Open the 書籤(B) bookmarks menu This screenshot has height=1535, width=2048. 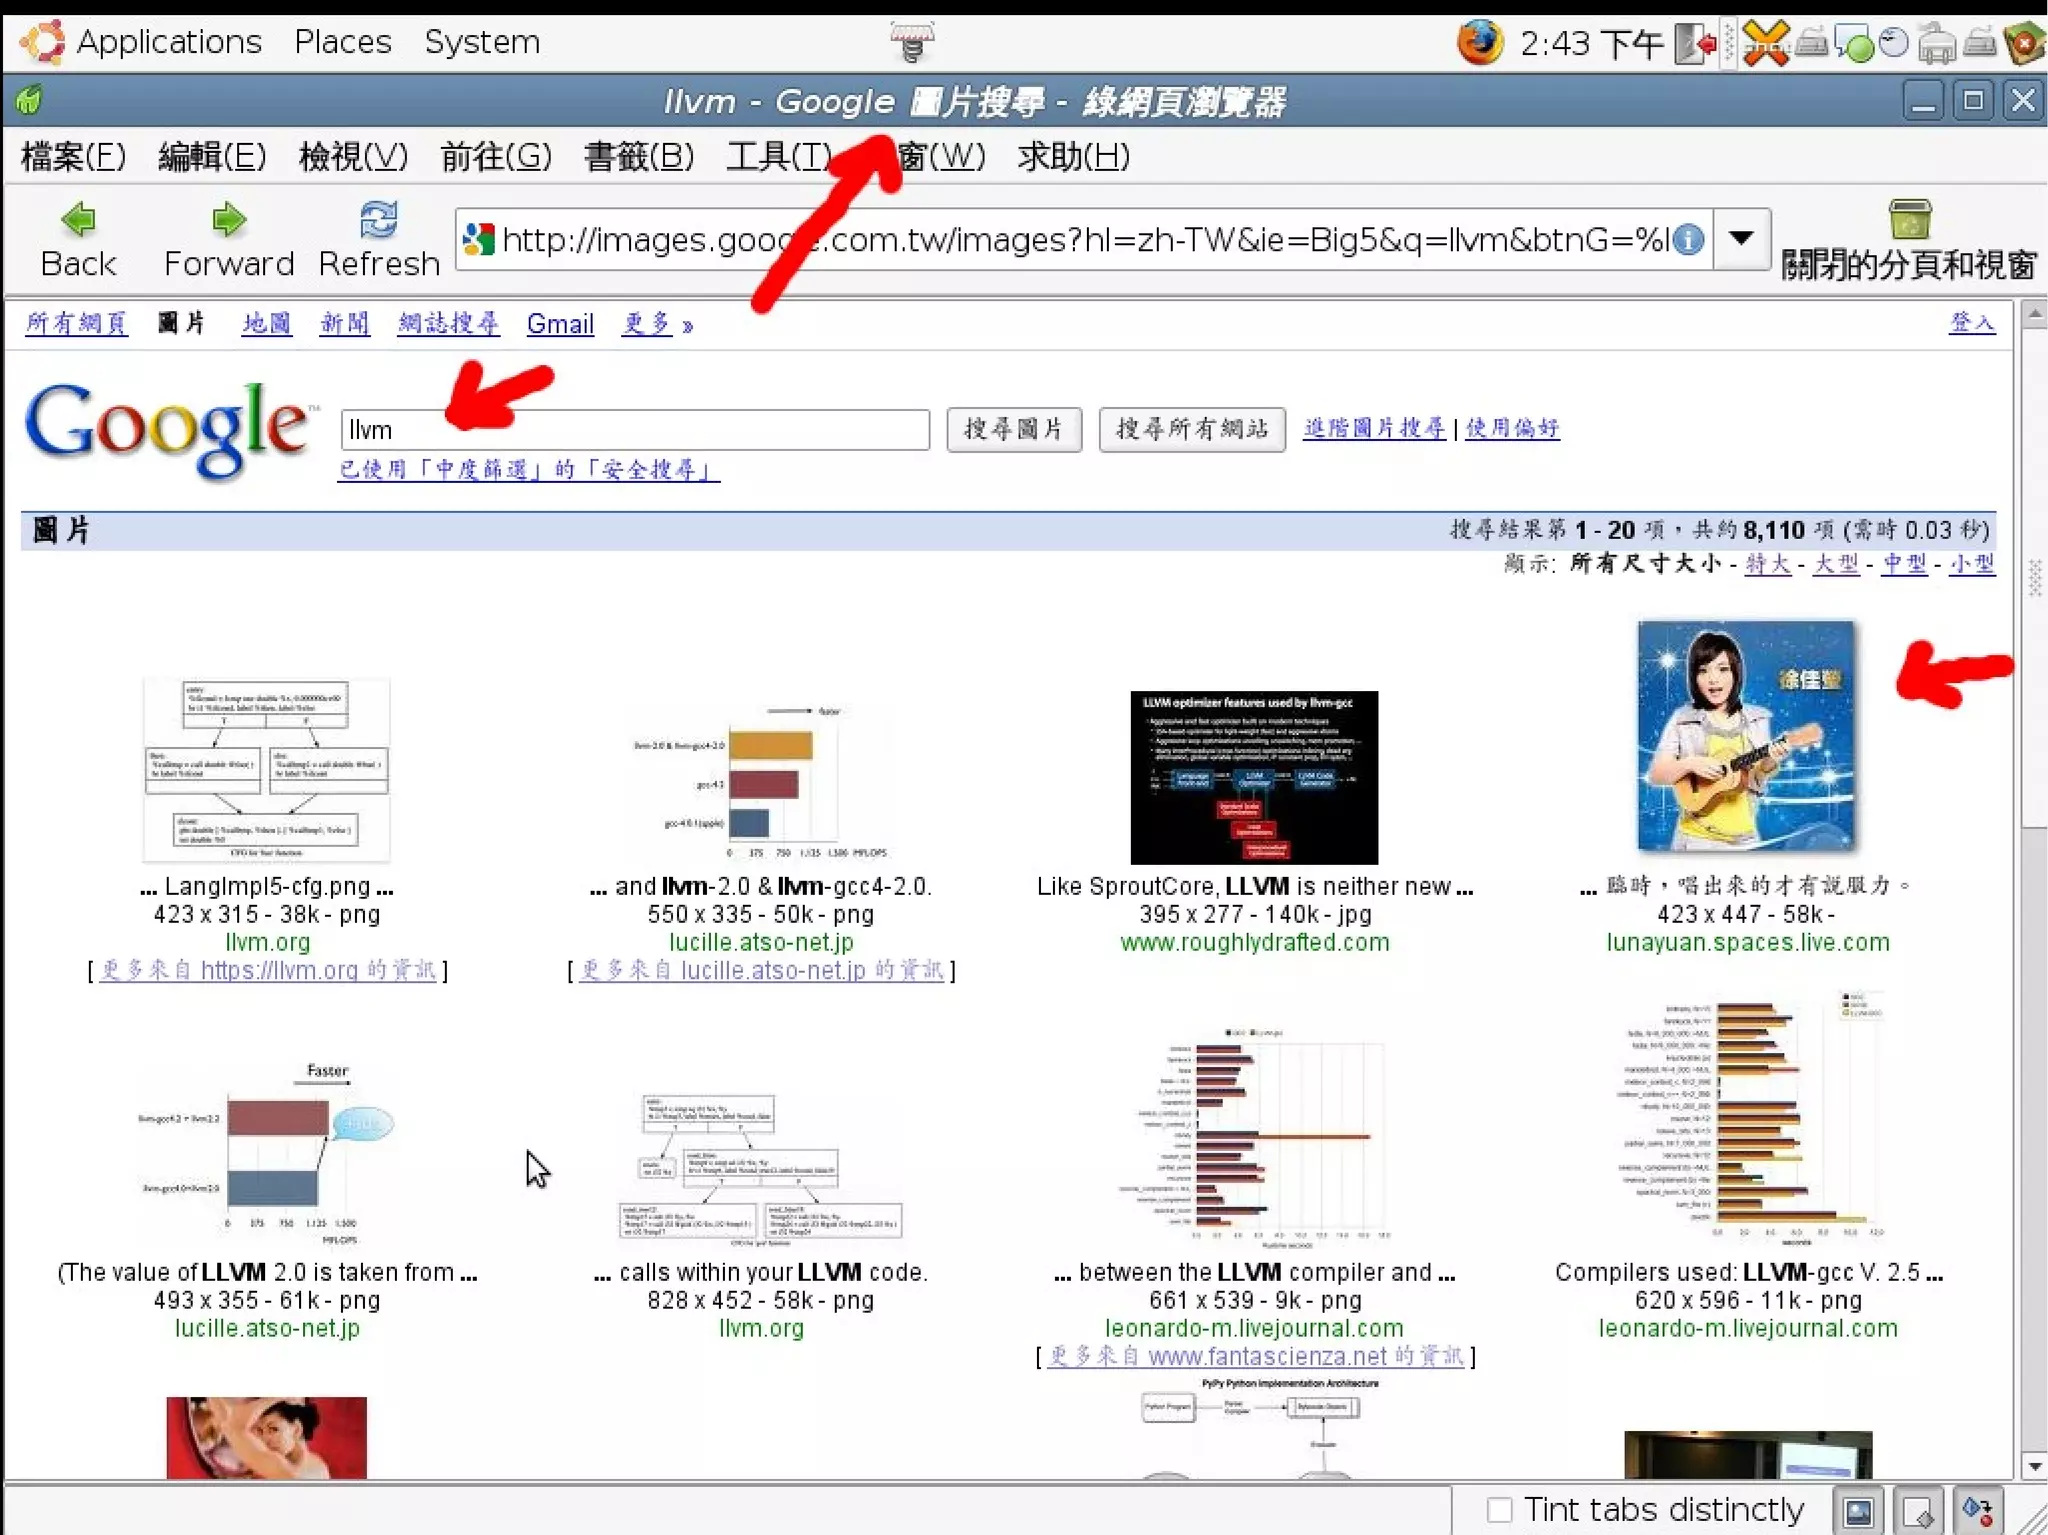(638, 157)
